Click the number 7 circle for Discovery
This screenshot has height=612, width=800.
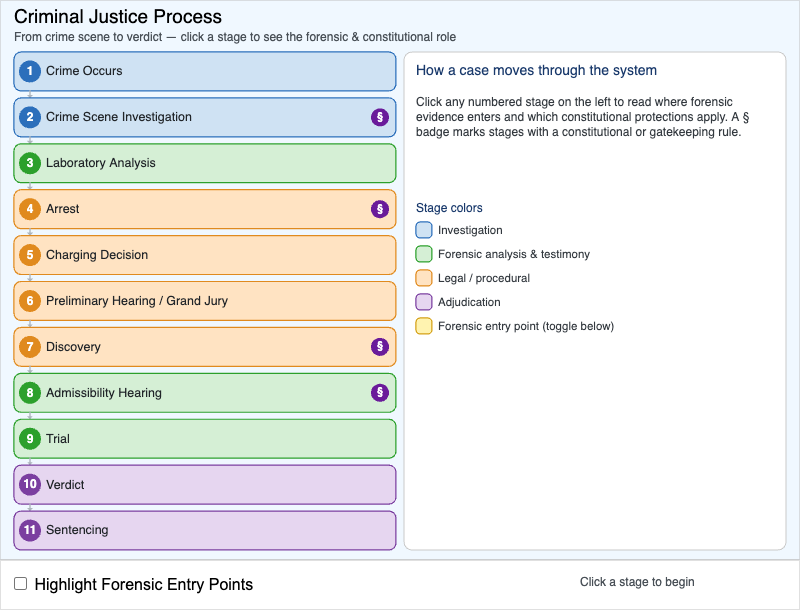coord(30,346)
